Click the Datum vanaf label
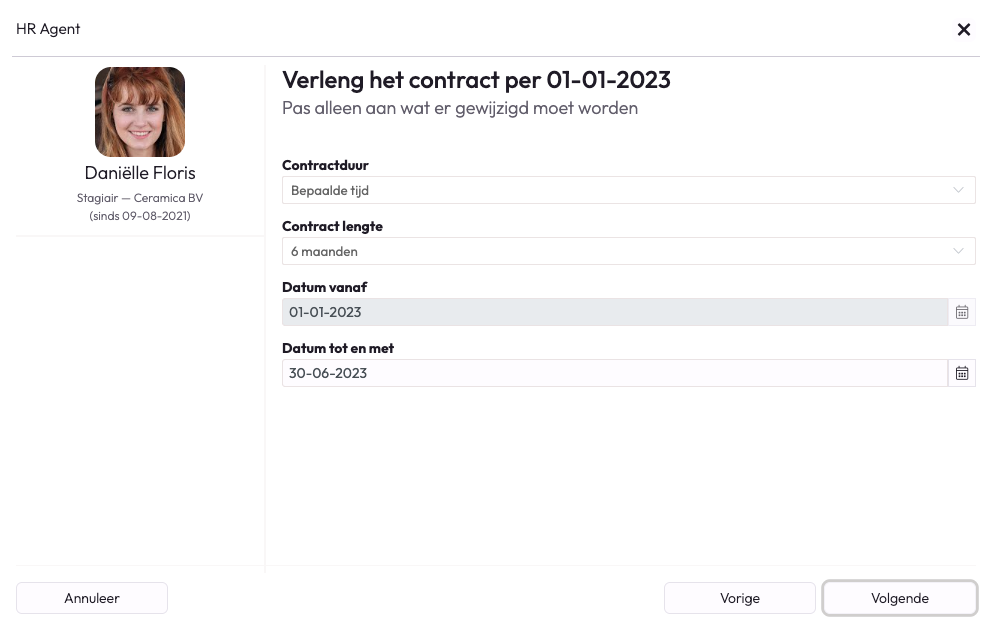This screenshot has height=643, width=991. 324,287
